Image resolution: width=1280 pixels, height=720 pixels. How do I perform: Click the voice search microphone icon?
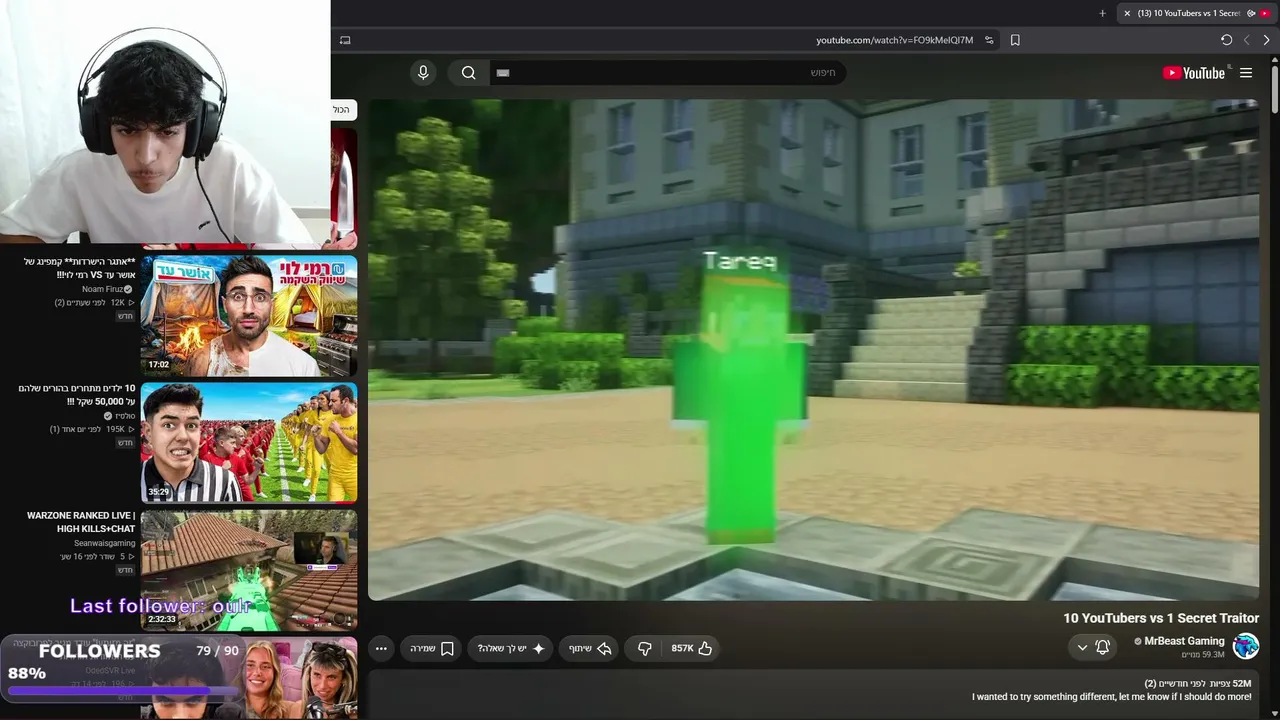click(423, 72)
